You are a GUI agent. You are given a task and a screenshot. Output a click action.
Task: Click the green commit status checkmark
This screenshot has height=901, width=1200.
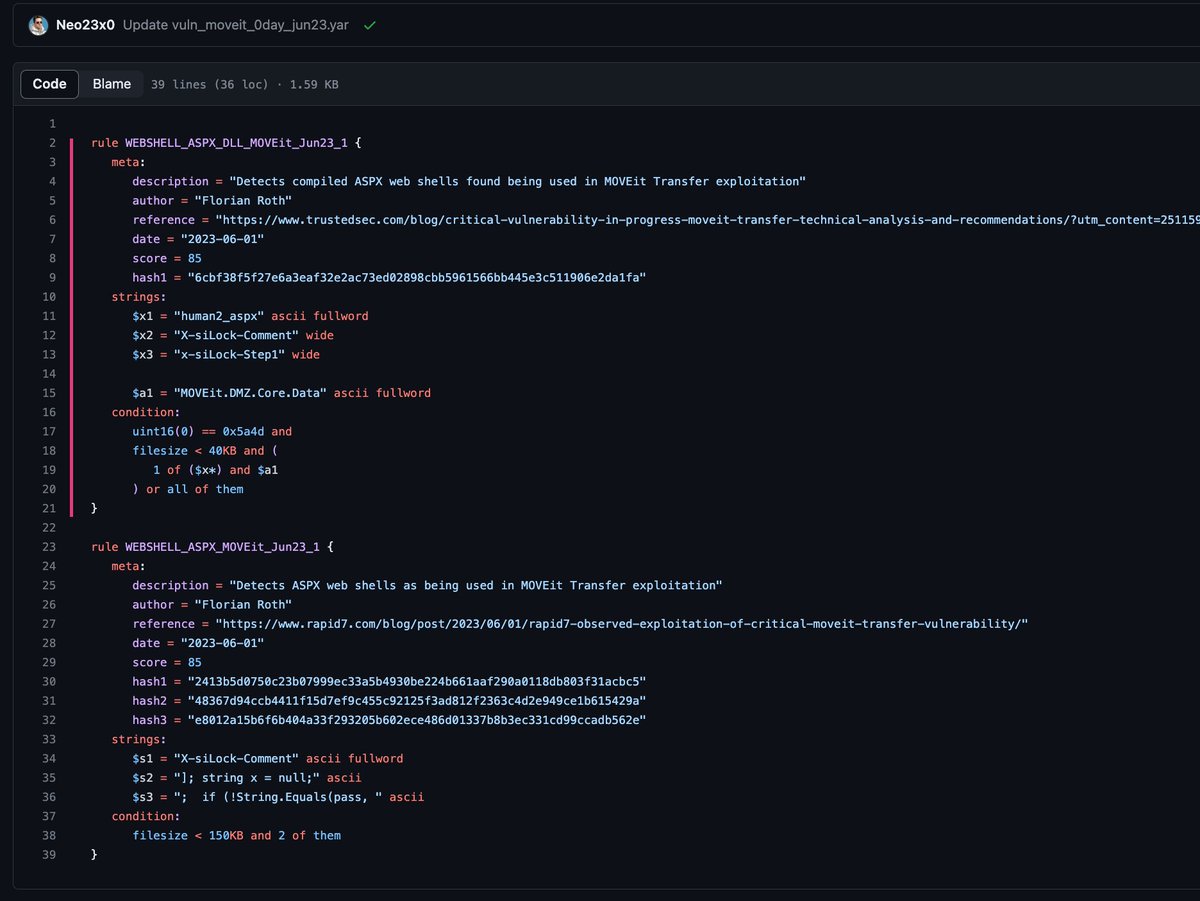(x=369, y=25)
